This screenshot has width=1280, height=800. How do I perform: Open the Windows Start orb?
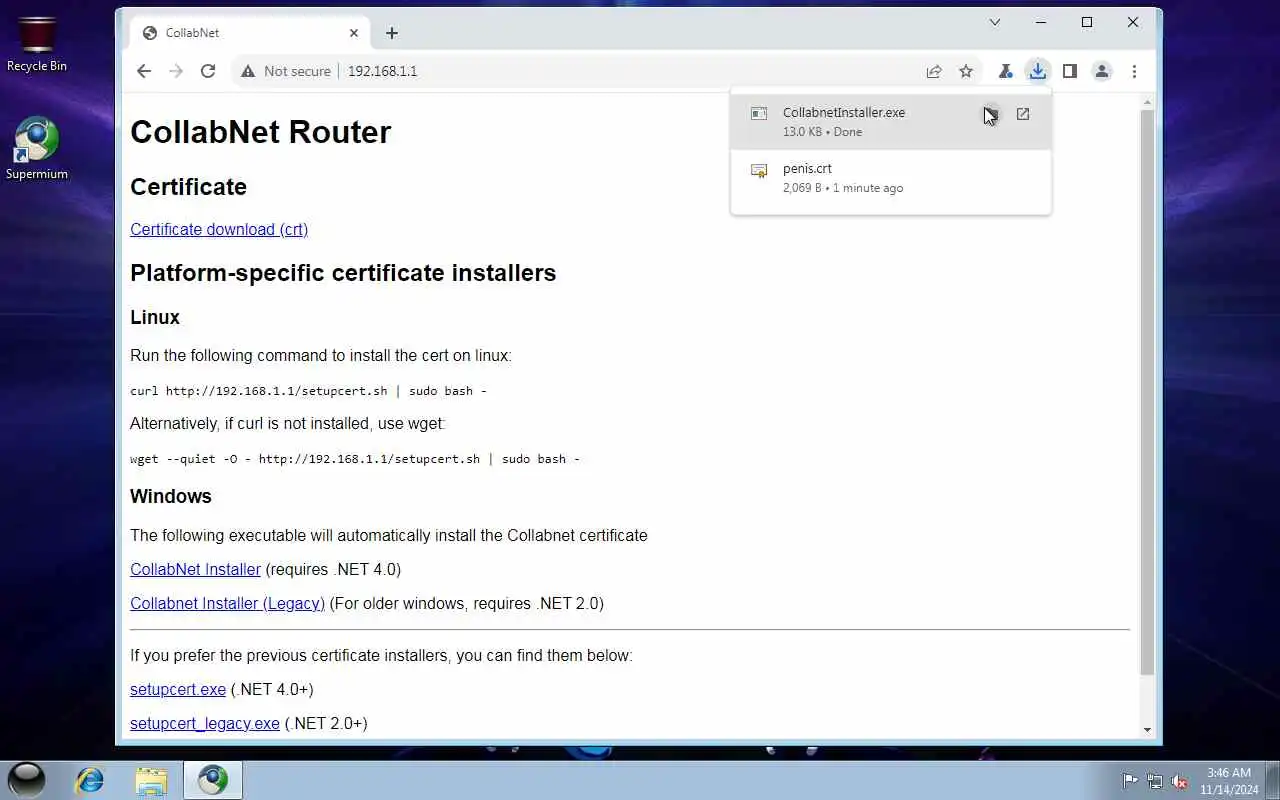point(27,780)
